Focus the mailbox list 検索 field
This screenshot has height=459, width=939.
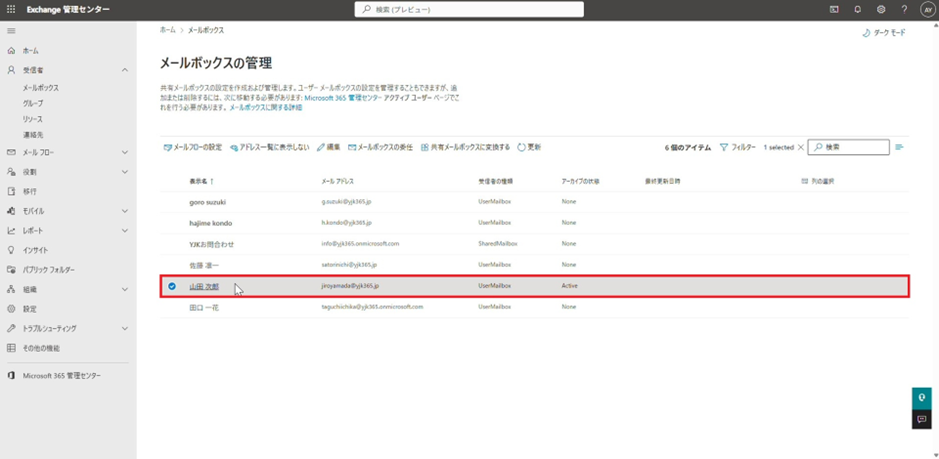coord(849,147)
